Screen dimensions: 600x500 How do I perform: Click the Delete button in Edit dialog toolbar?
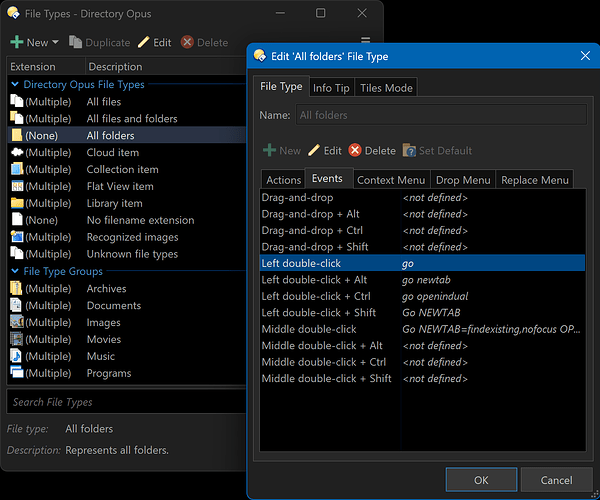tap(372, 151)
